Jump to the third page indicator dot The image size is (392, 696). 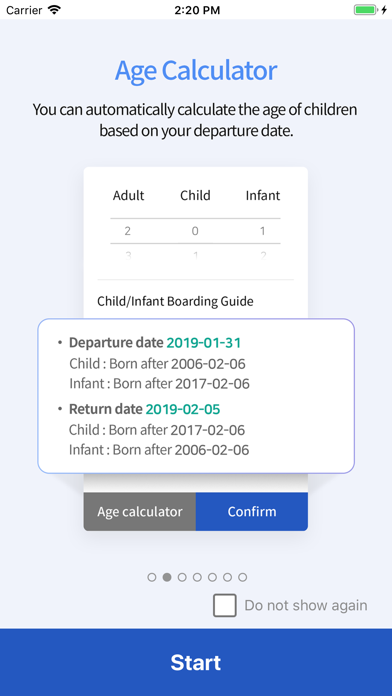coord(182,577)
